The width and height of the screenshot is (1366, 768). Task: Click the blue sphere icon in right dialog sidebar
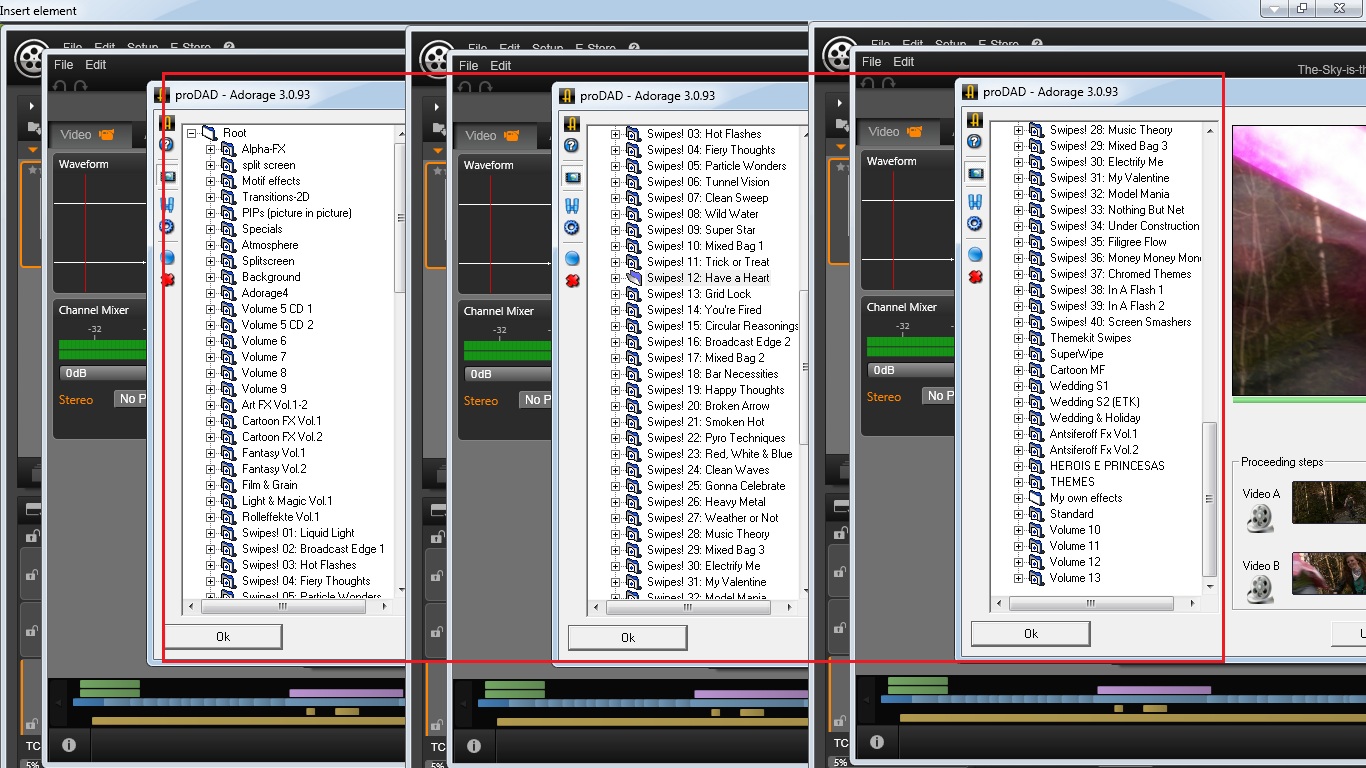[975, 255]
